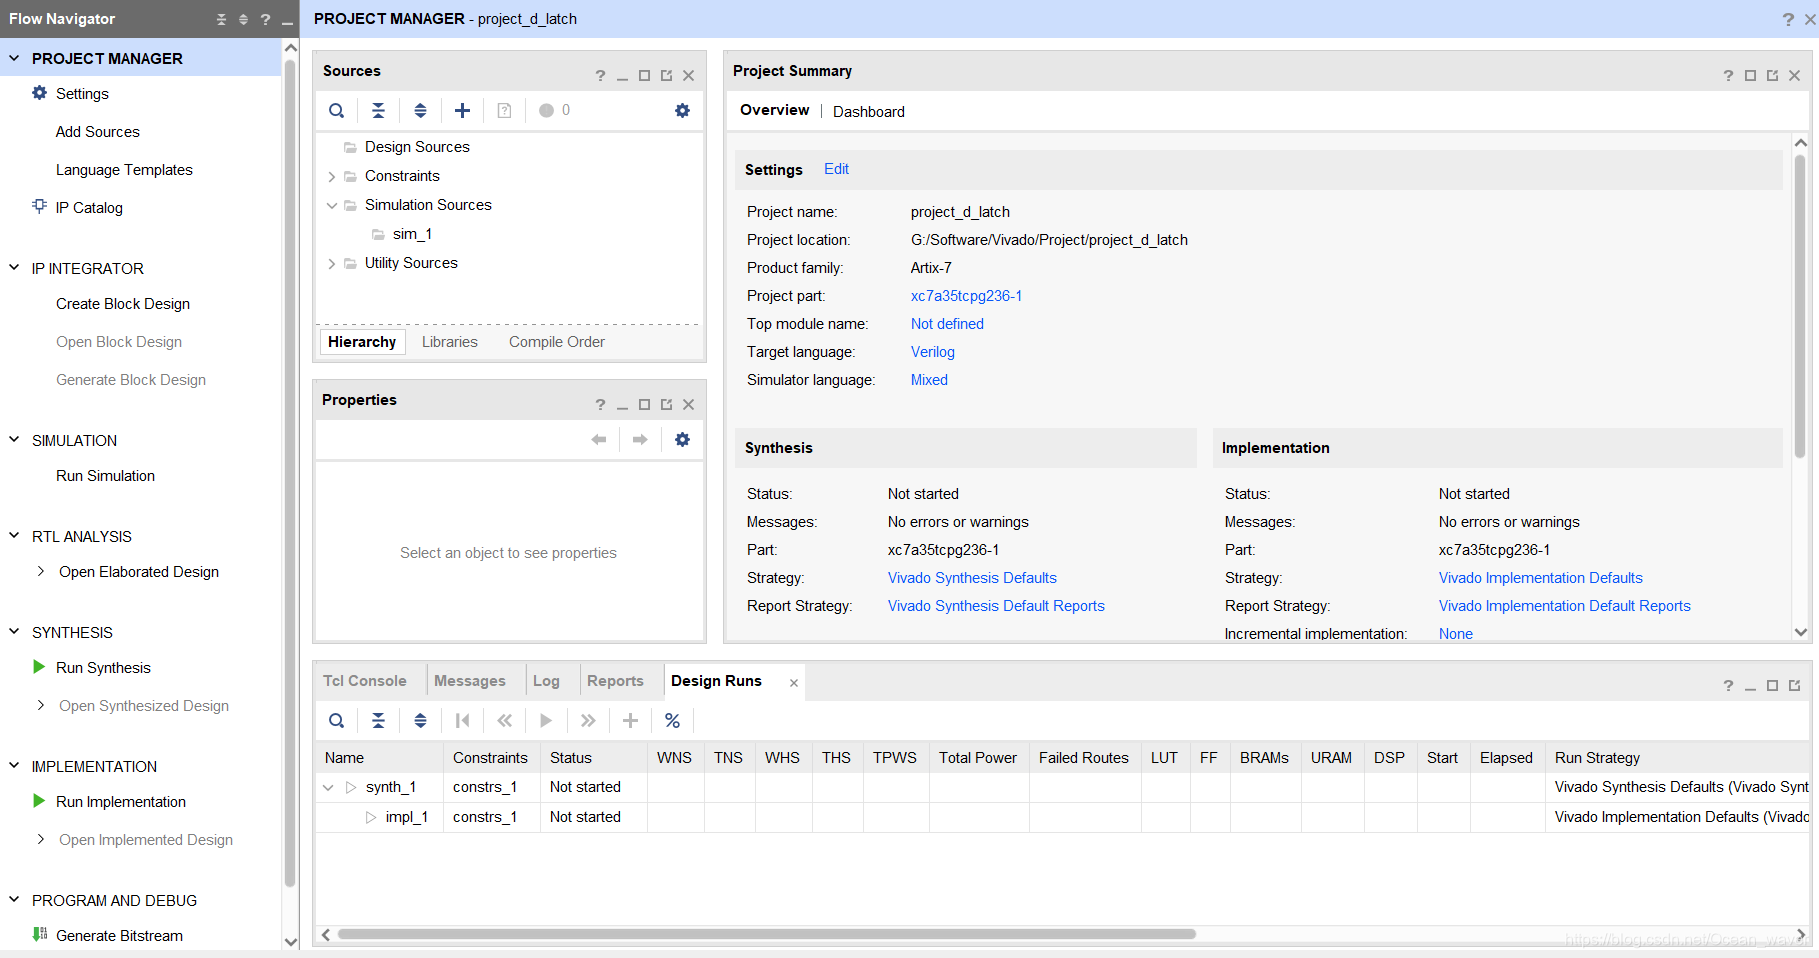Image resolution: width=1819 pixels, height=958 pixels.
Task: Toggle percentage display in Design Runs
Action: [672, 721]
